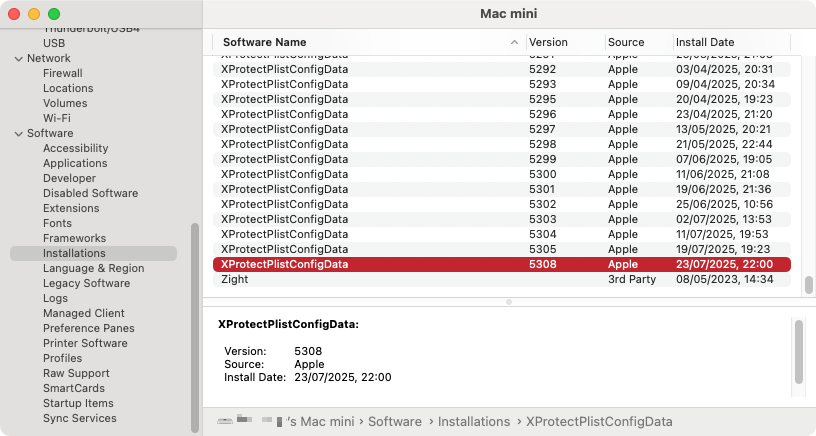Open Raw Support in sidebar

tap(76, 374)
